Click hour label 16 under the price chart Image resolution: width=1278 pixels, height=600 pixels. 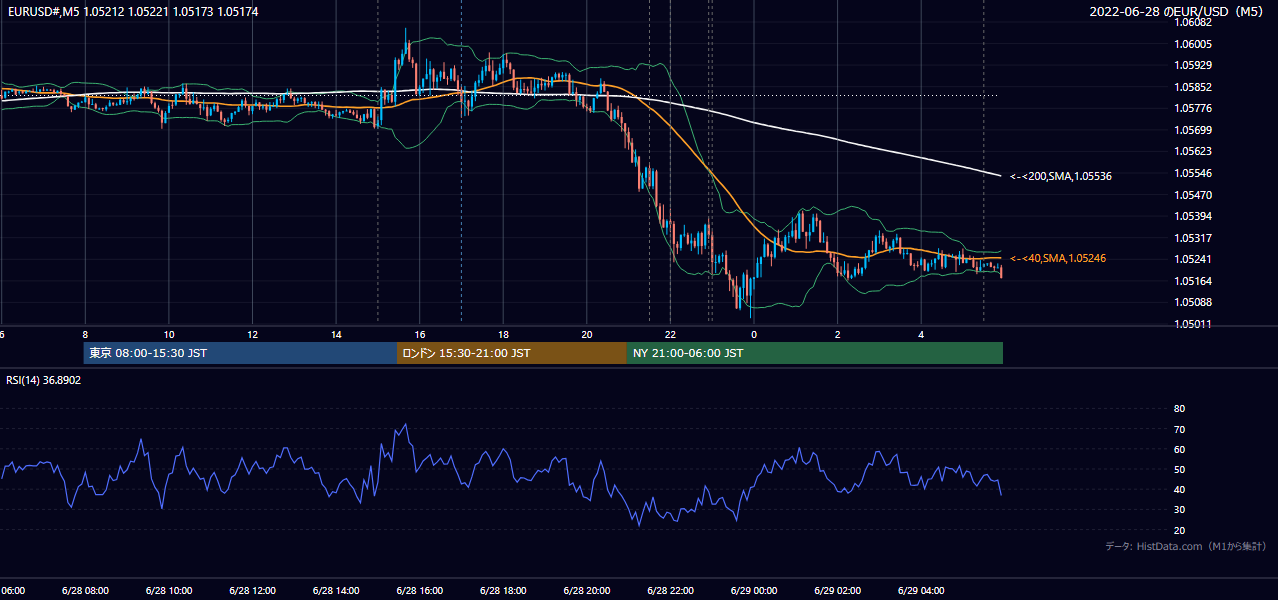click(420, 334)
